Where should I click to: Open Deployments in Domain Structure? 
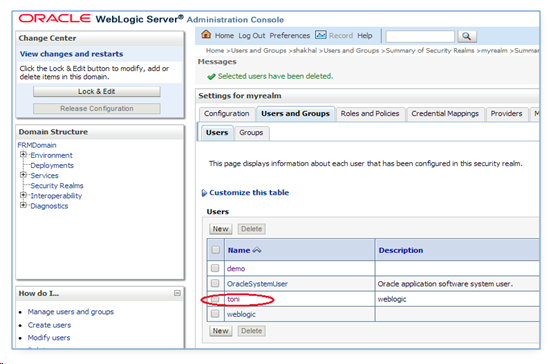pyautogui.click(x=52, y=166)
